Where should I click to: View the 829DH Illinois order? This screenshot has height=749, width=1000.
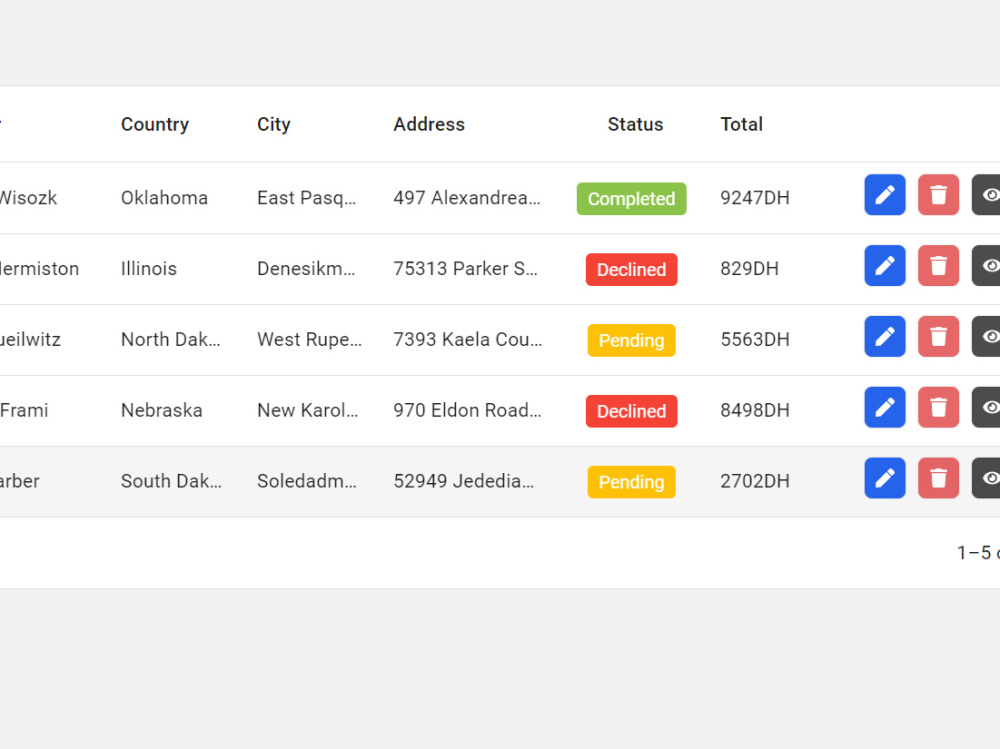click(986, 265)
